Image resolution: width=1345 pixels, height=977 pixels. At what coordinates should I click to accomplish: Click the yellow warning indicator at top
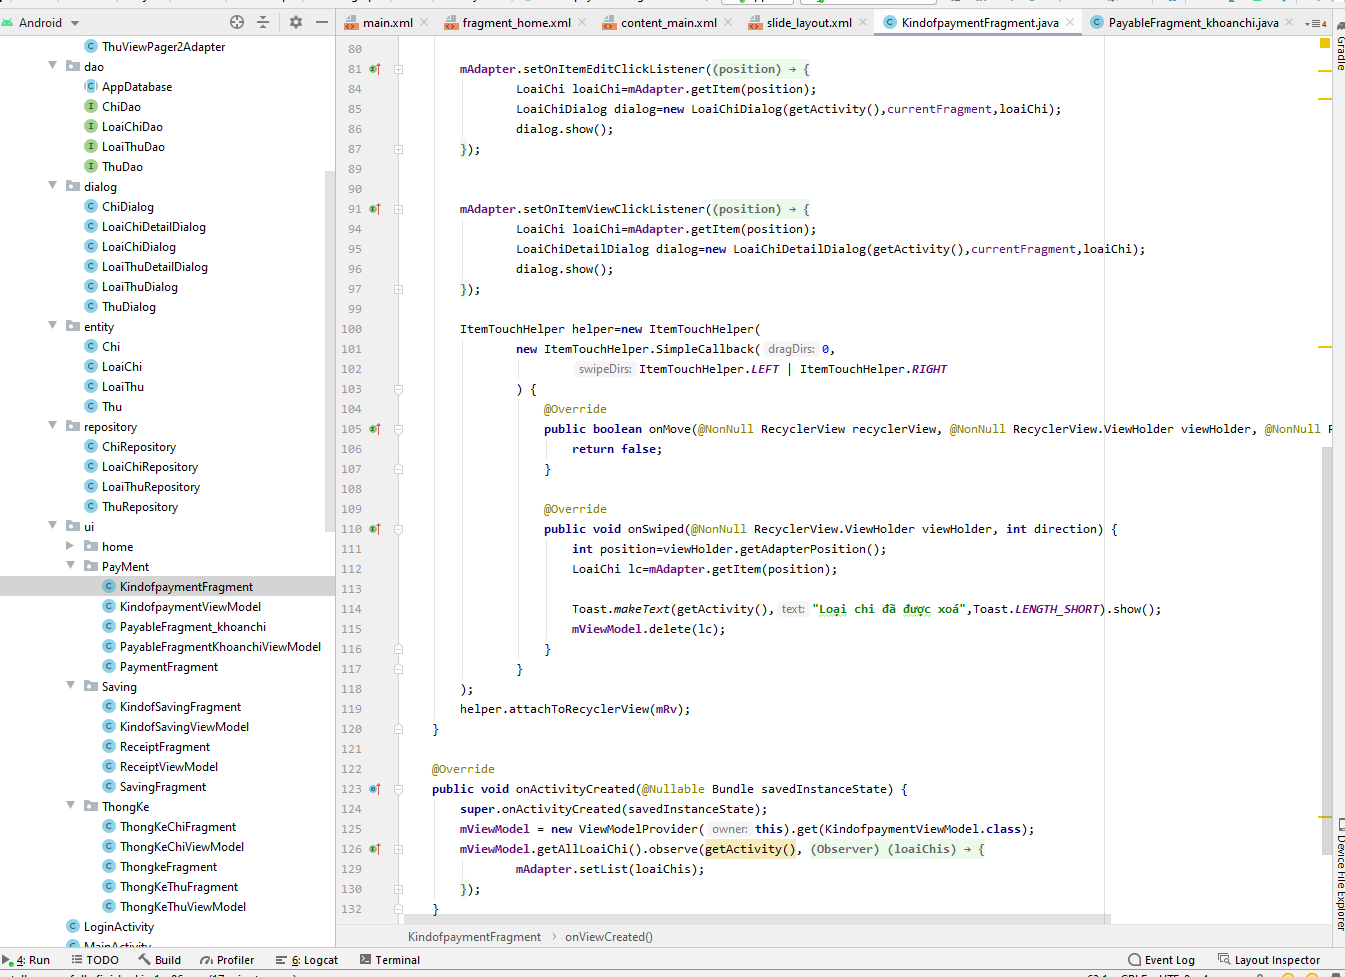click(1325, 43)
